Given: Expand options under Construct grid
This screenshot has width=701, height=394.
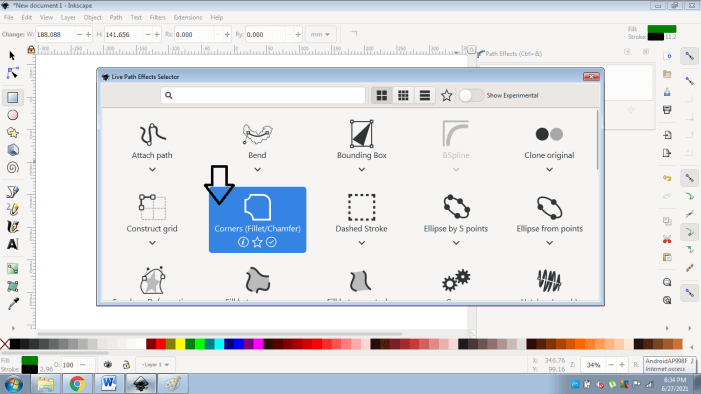Looking at the screenshot, I should tap(152, 243).
